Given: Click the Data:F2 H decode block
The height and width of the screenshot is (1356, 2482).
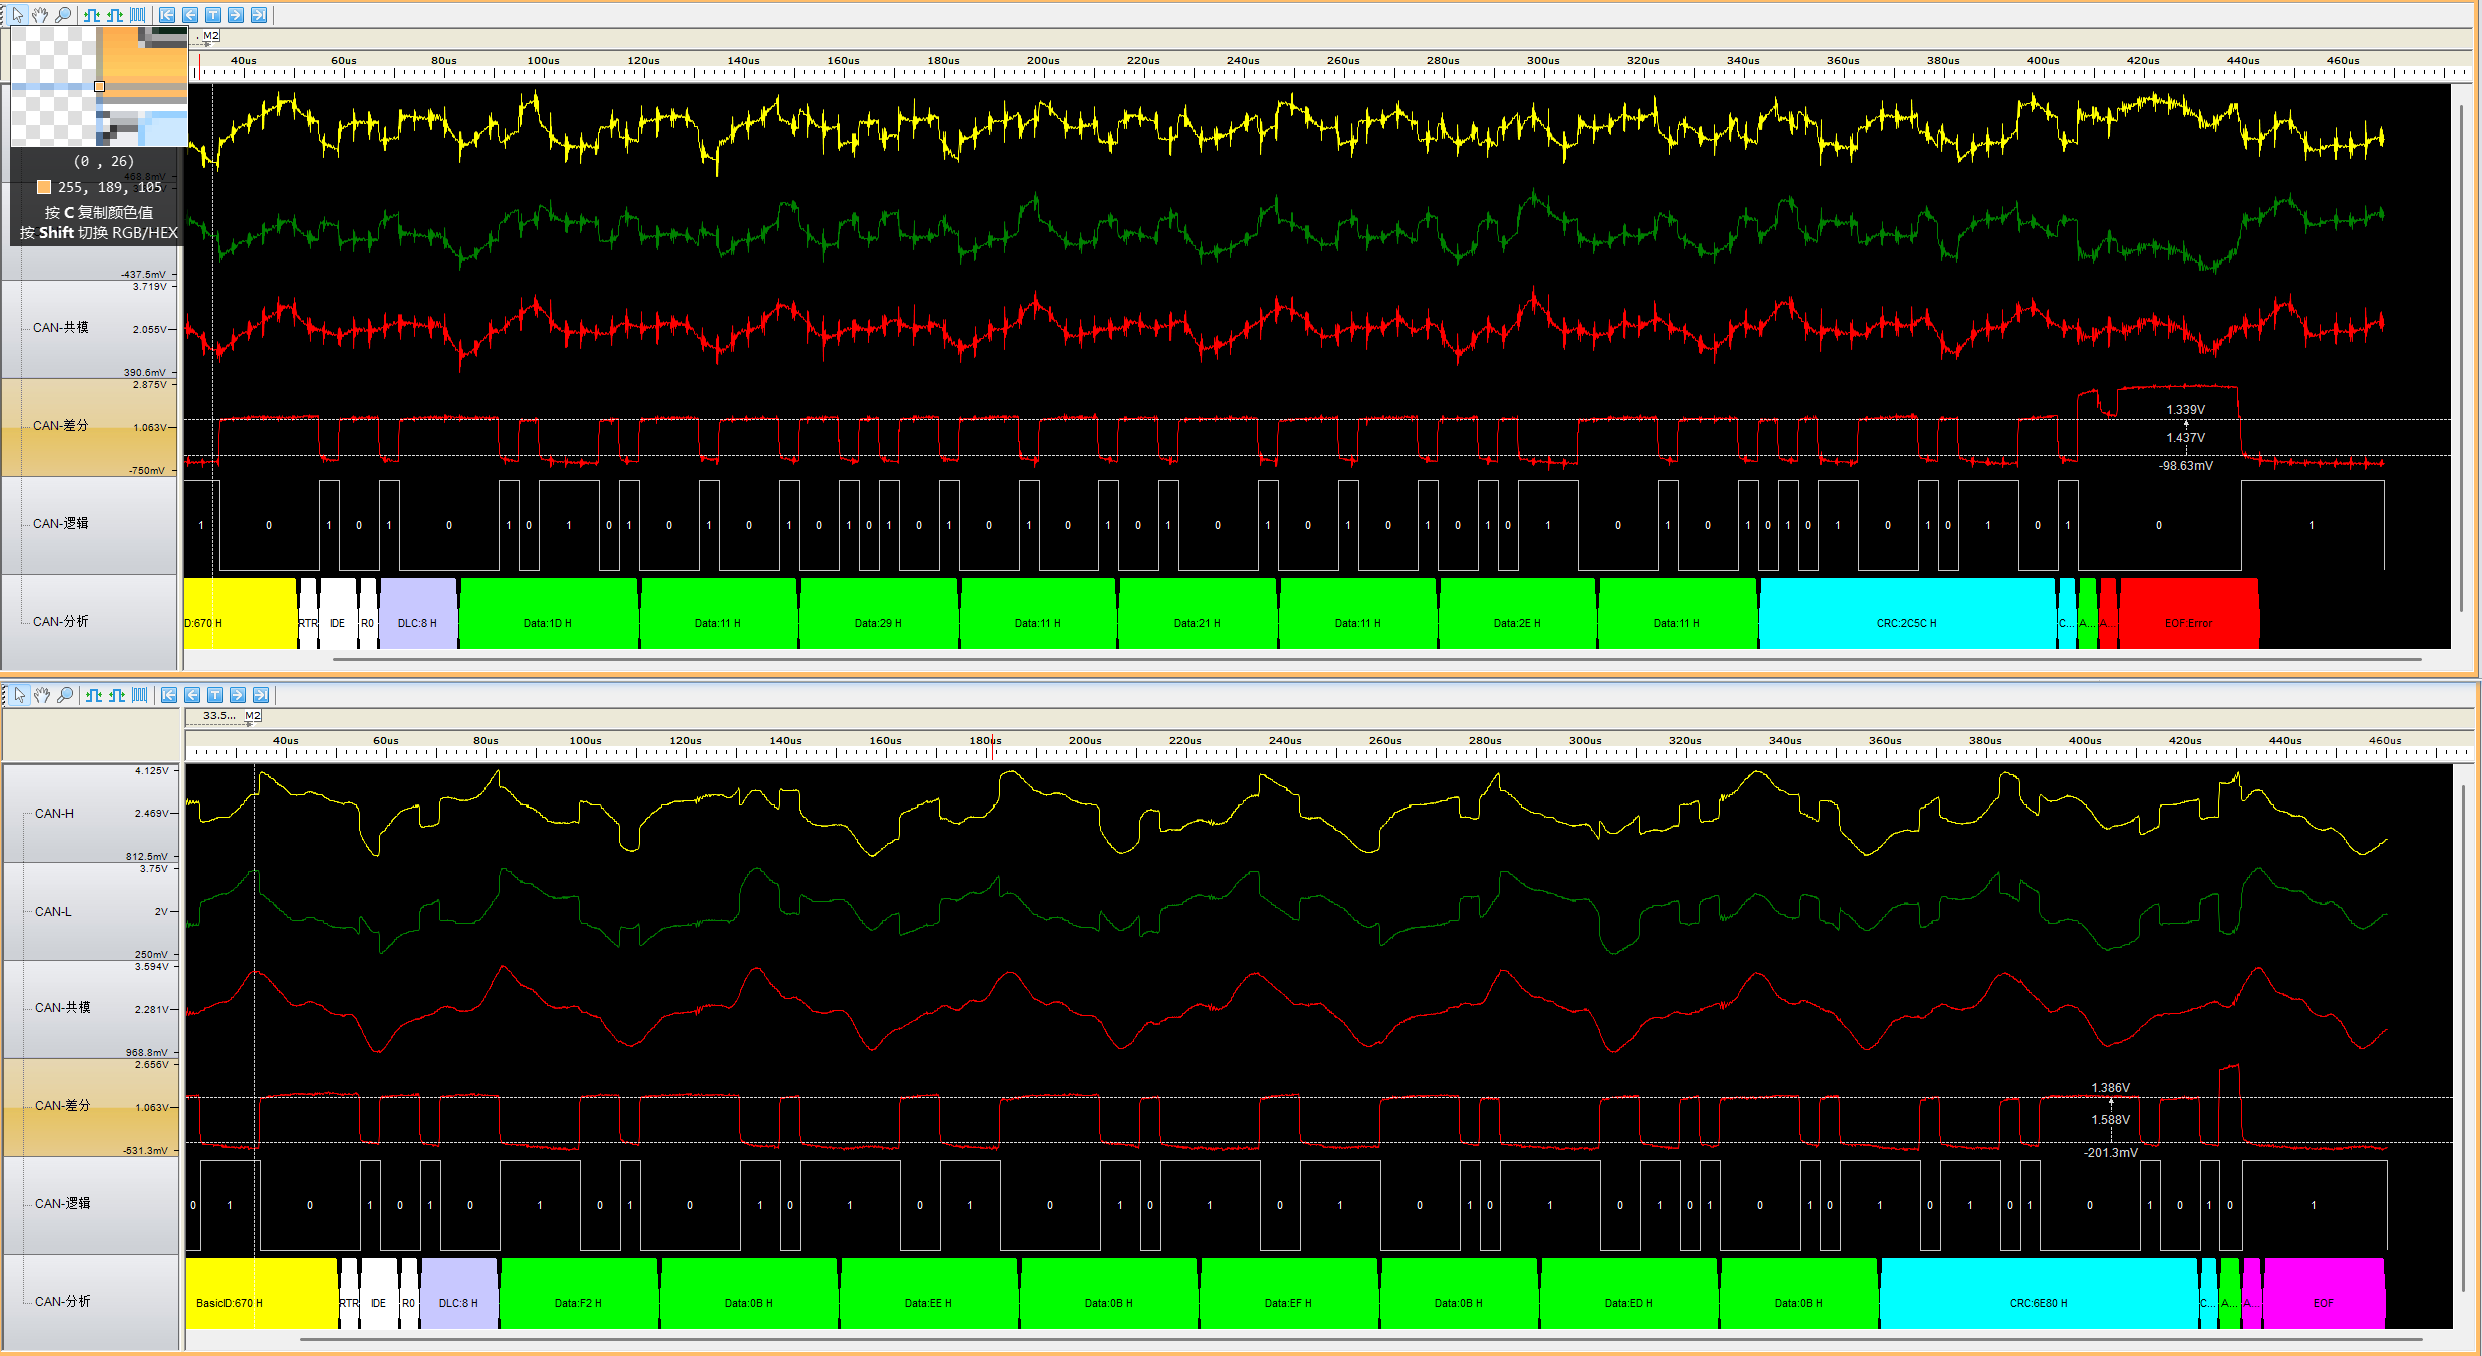Looking at the screenshot, I should point(579,1293).
